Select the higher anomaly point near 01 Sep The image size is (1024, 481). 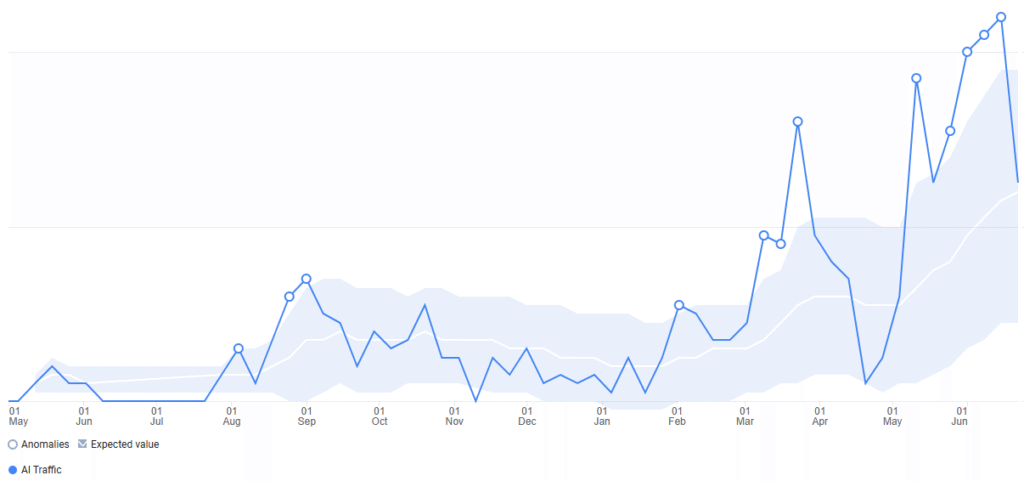[306, 279]
